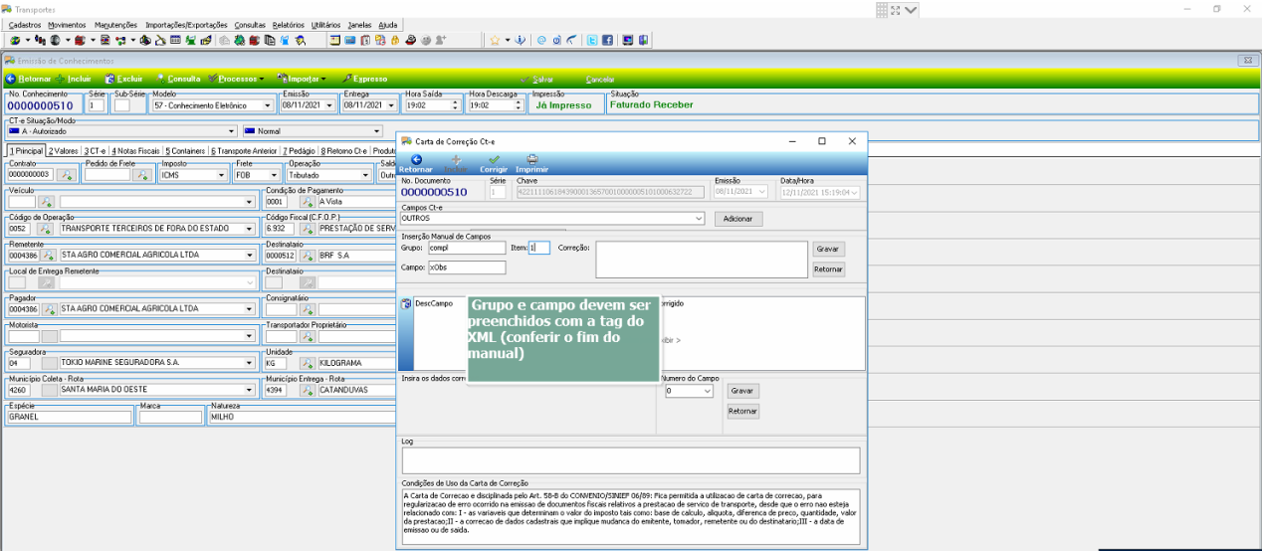Click Incluir in the green toolbar

point(74,78)
